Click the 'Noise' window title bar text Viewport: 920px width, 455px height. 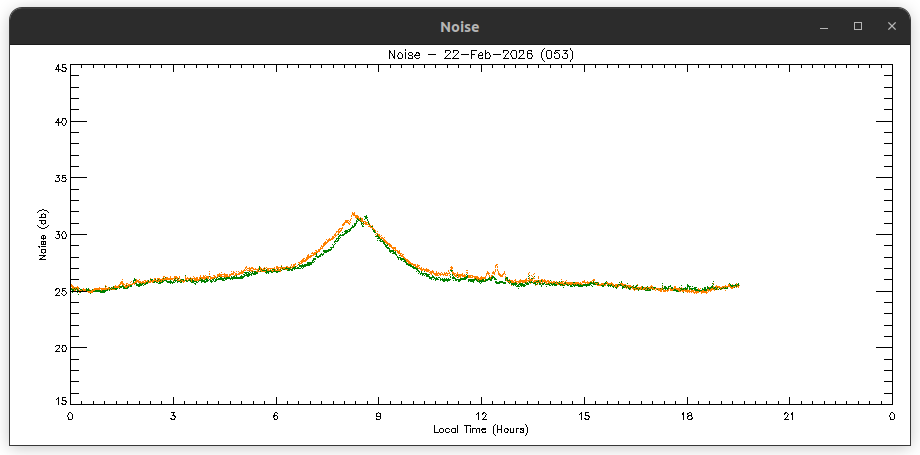pos(459,27)
